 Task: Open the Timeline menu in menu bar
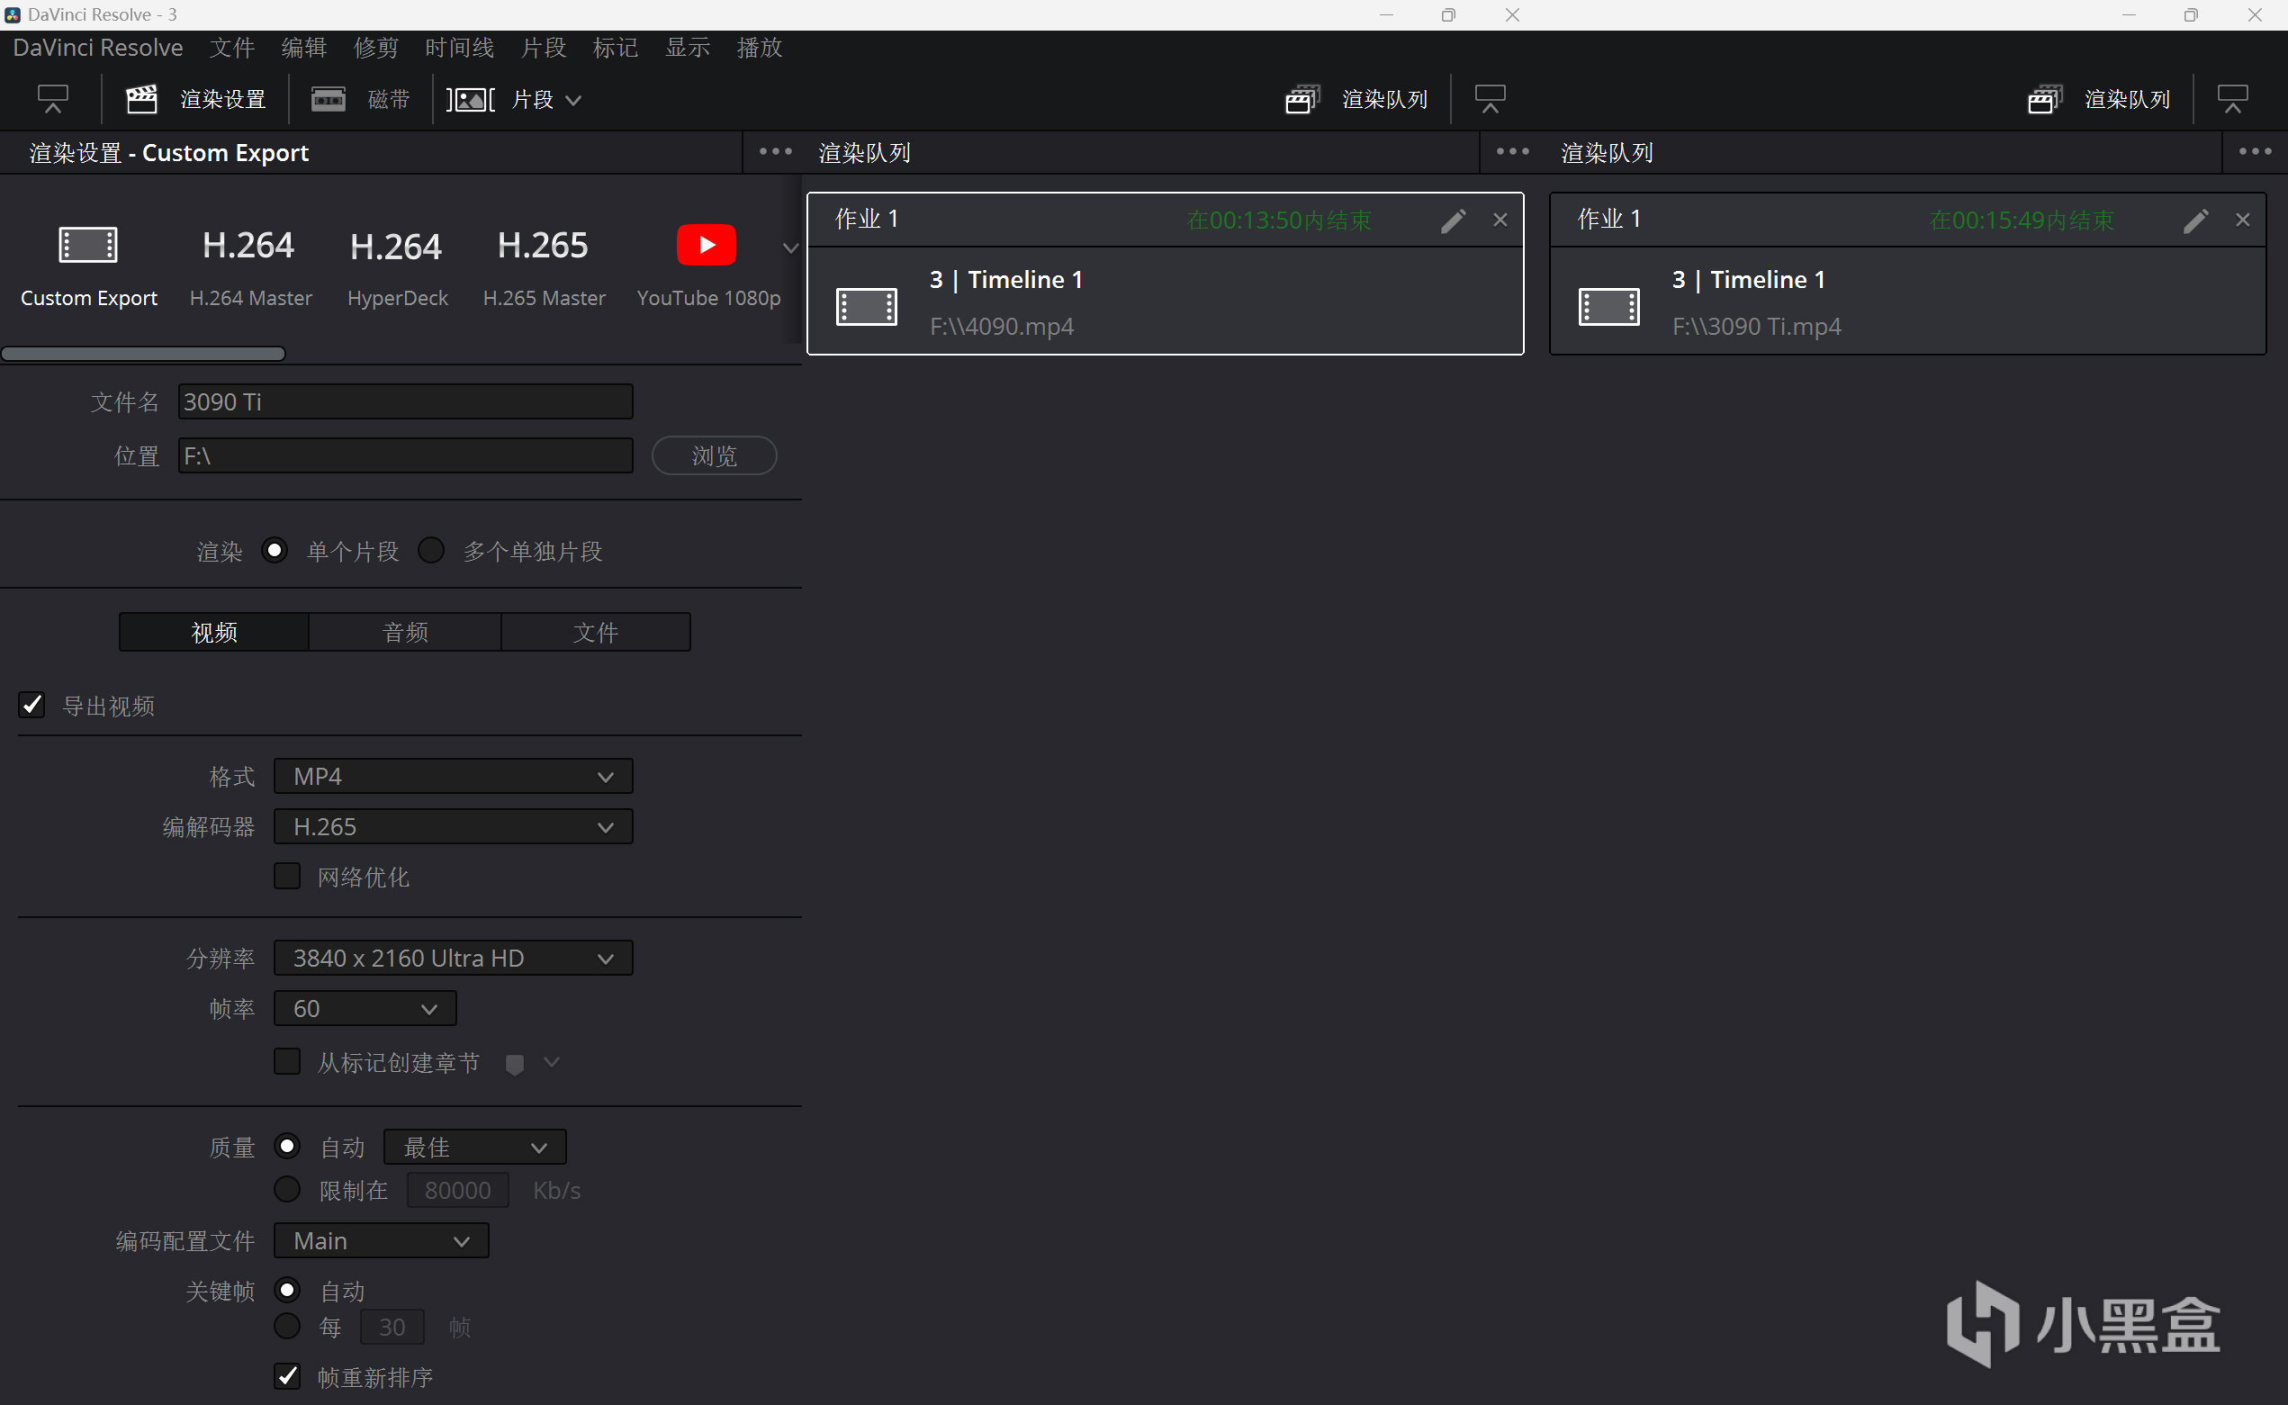pos(459,48)
